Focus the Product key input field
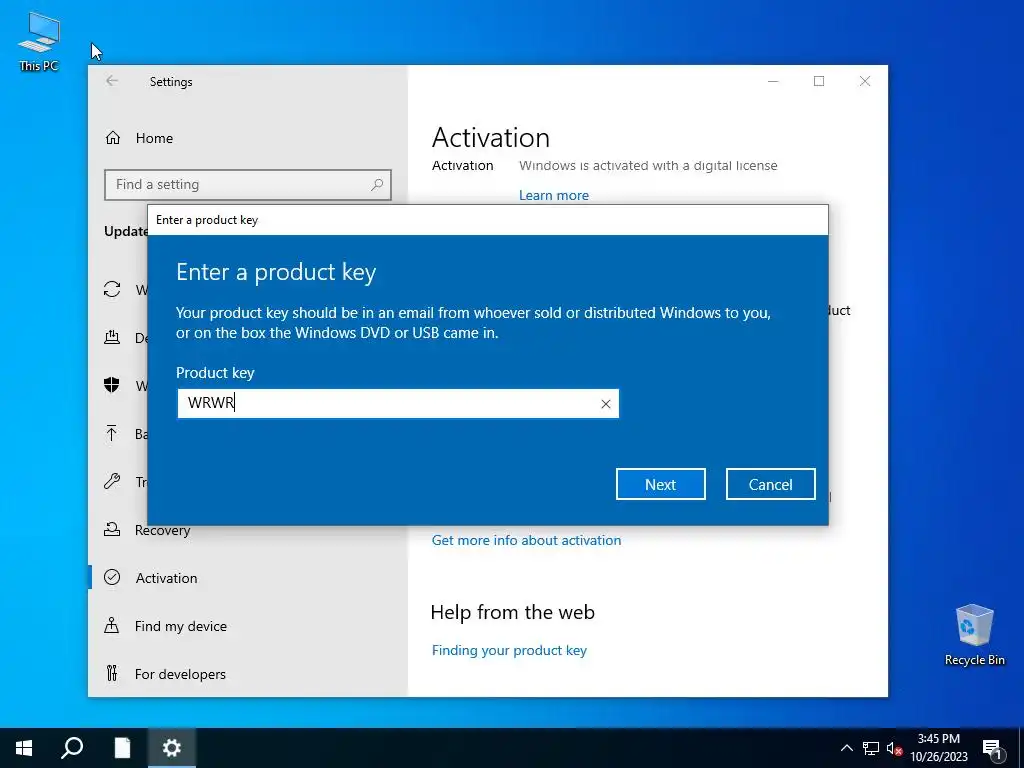The width and height of the screenshot is (1024, 768). point(398,404)
